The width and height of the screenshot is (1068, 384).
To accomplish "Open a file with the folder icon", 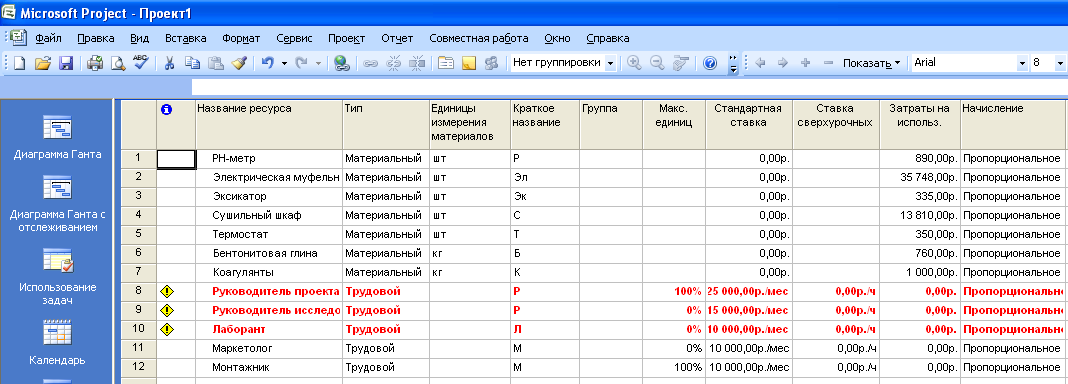I will 43,63.
